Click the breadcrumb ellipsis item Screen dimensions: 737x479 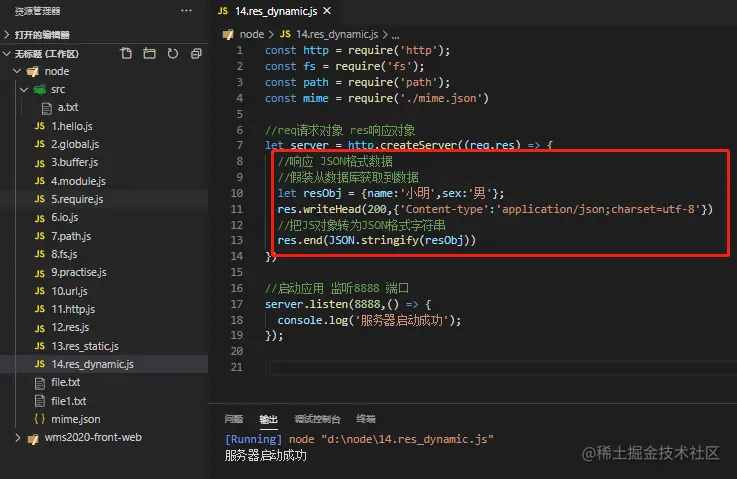pyautogui.click(x=395, y=35)
